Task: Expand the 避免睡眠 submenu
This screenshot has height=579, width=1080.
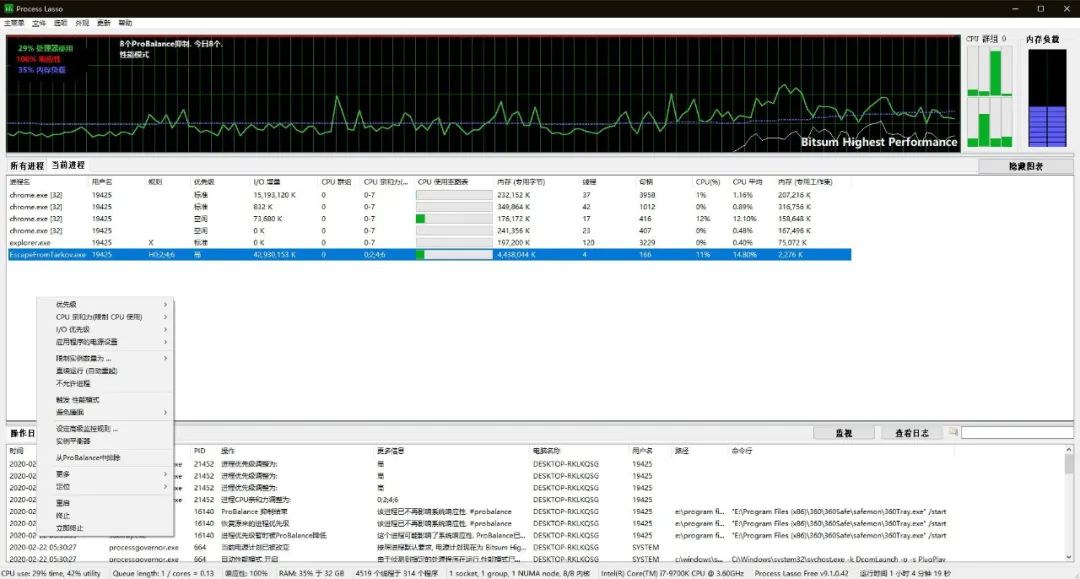Action: pyautogui.click(x=105, y=412)
